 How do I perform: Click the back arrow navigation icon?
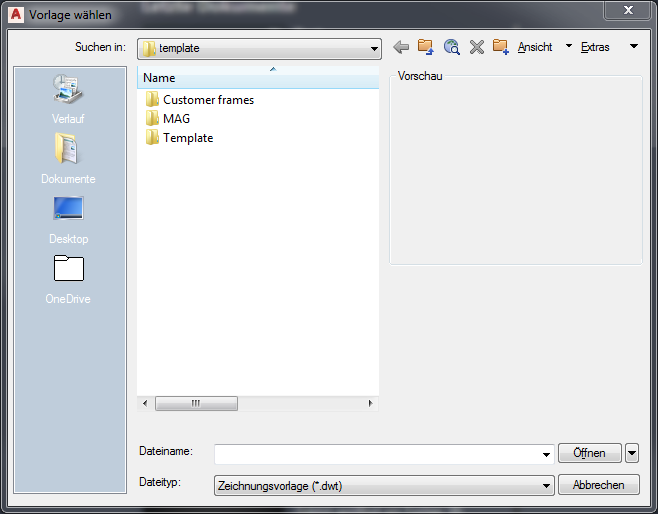(401, 47)
